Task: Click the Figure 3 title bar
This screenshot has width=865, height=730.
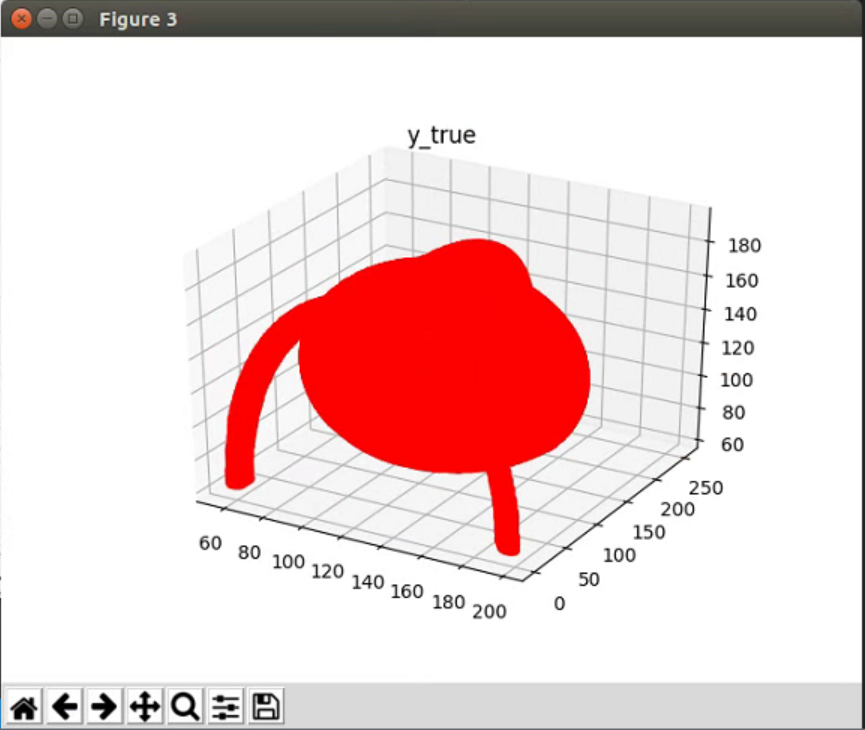Action: pyautogui.click(x=300, y=17)
